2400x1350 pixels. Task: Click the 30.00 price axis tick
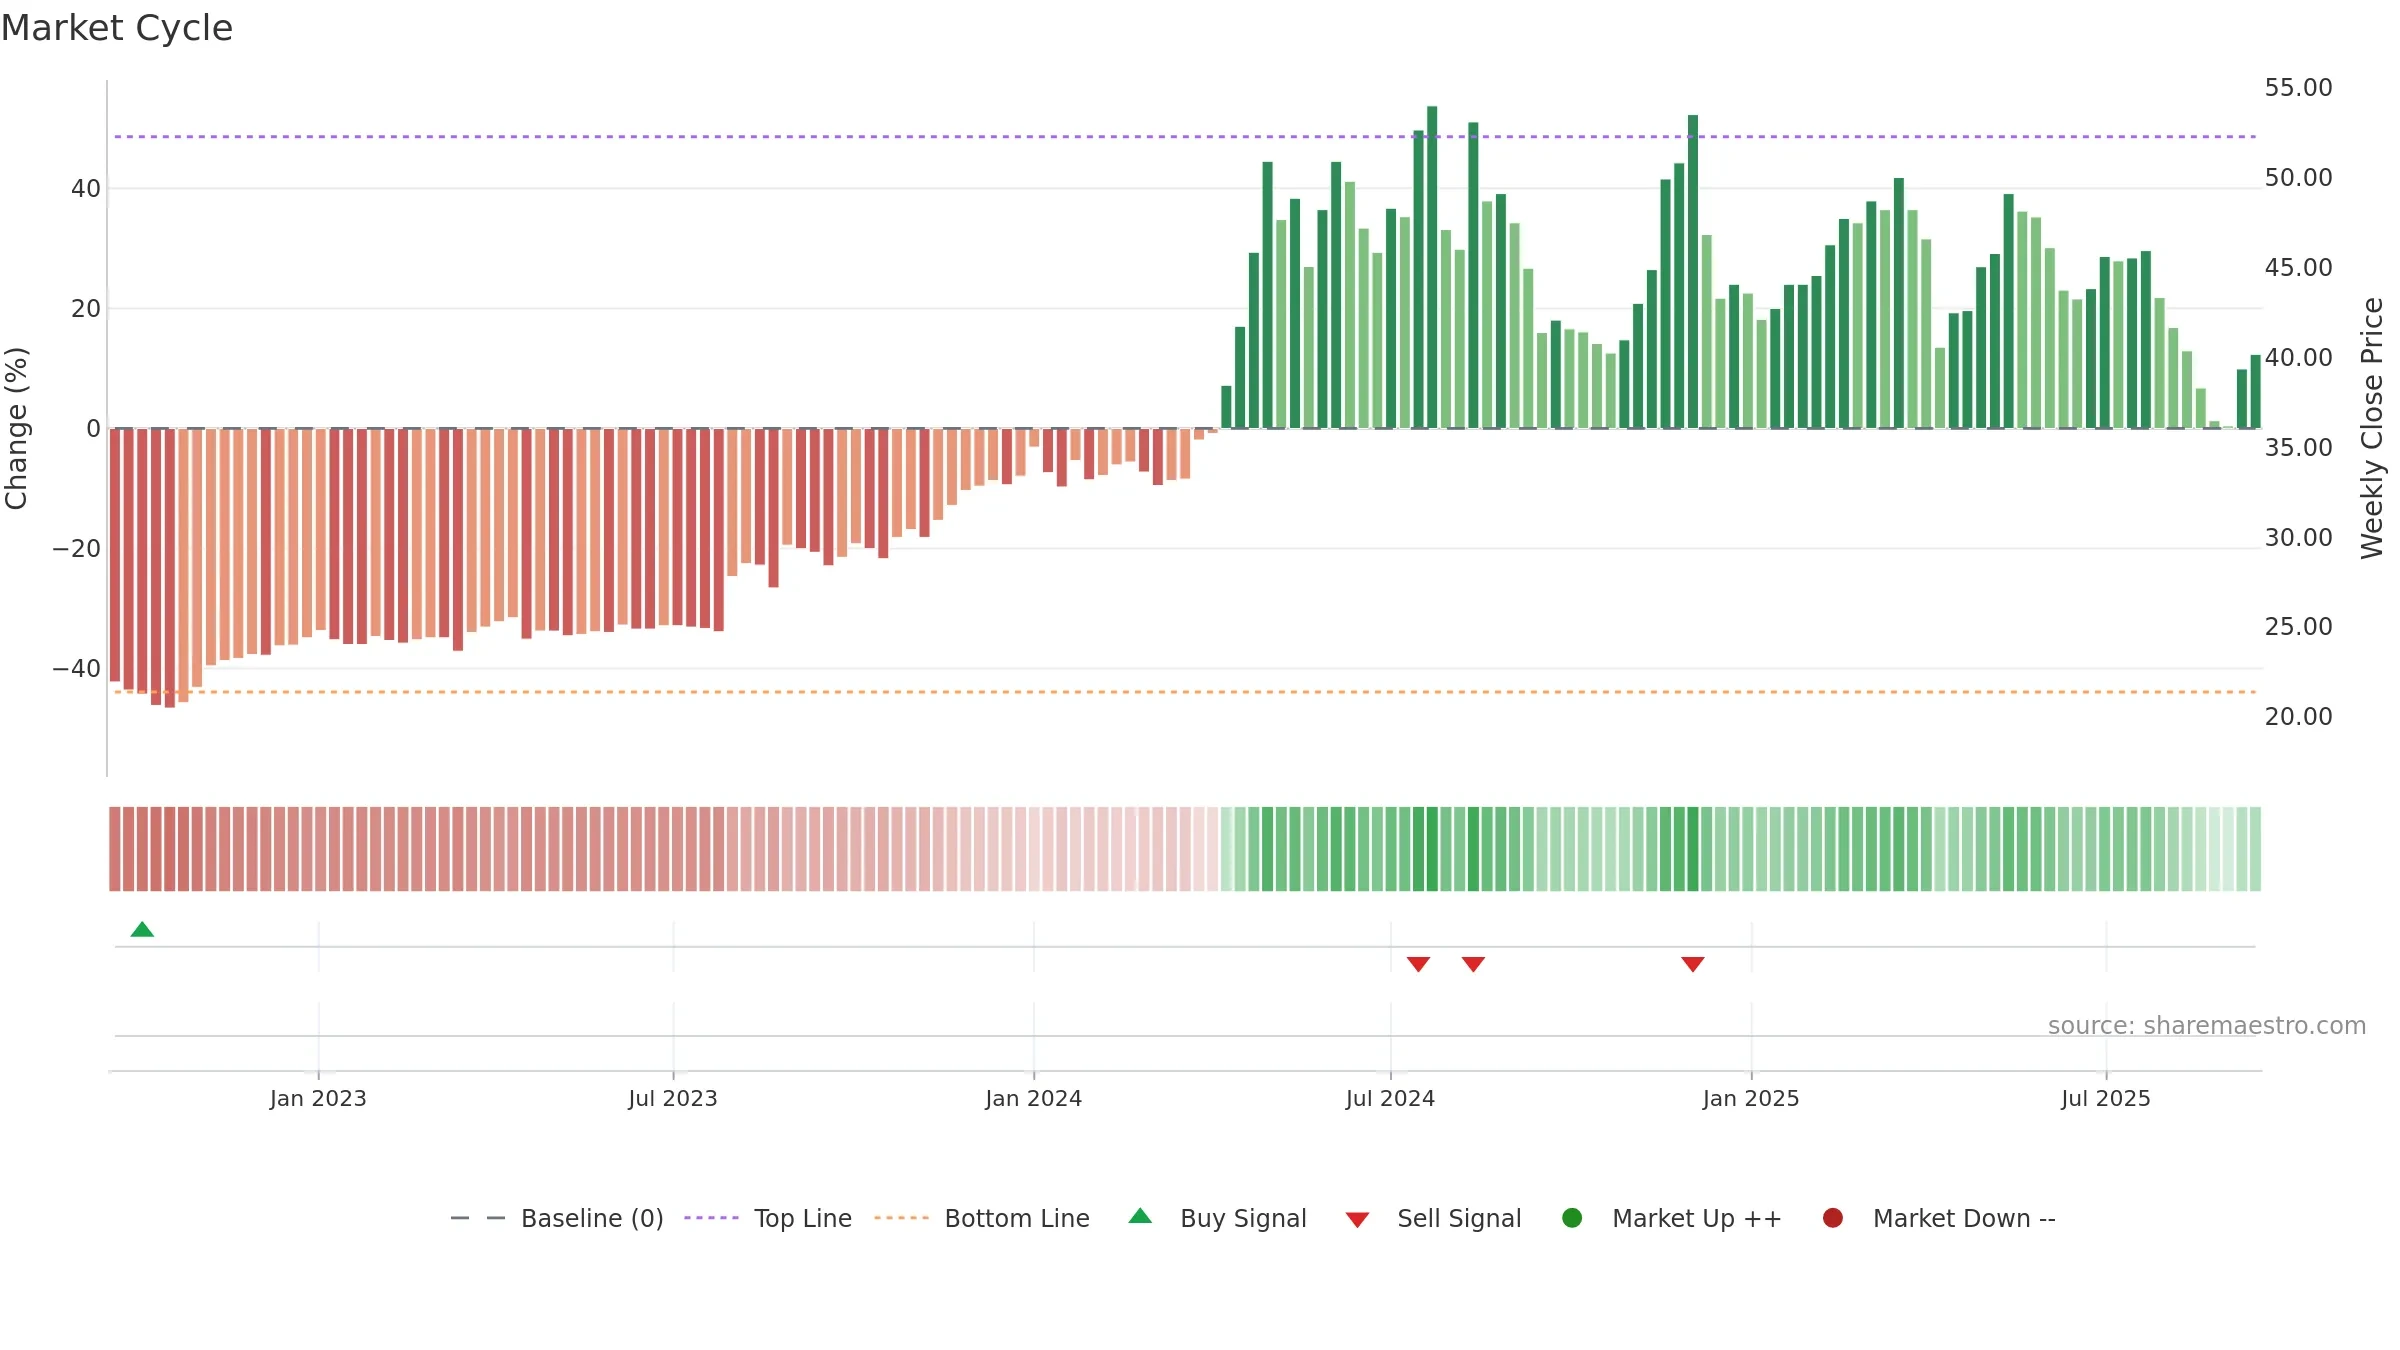[x=2298, y=538]
